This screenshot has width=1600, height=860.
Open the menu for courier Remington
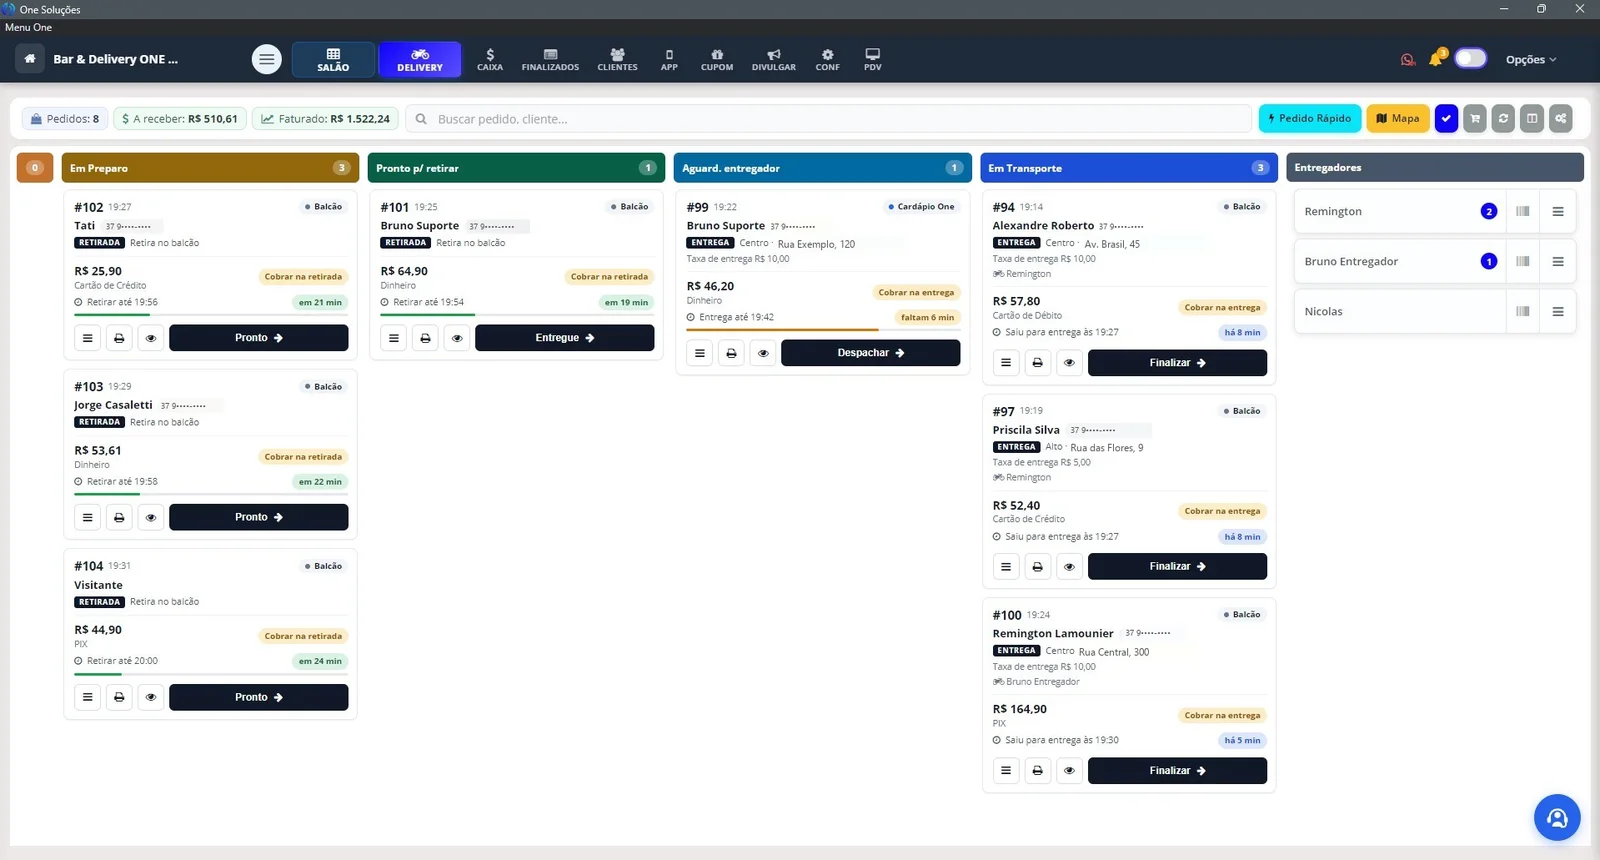pos(1558,211)
